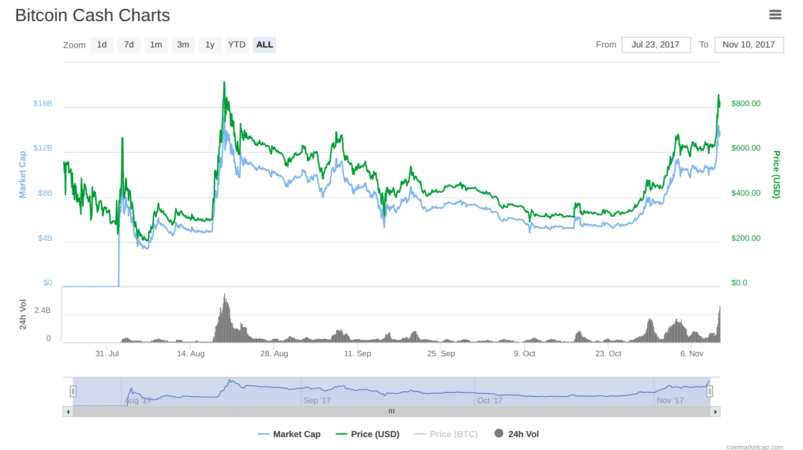Click the navigator left range handle
The width and height of the screenshot is (803, 450).
[x=73, y=391]
